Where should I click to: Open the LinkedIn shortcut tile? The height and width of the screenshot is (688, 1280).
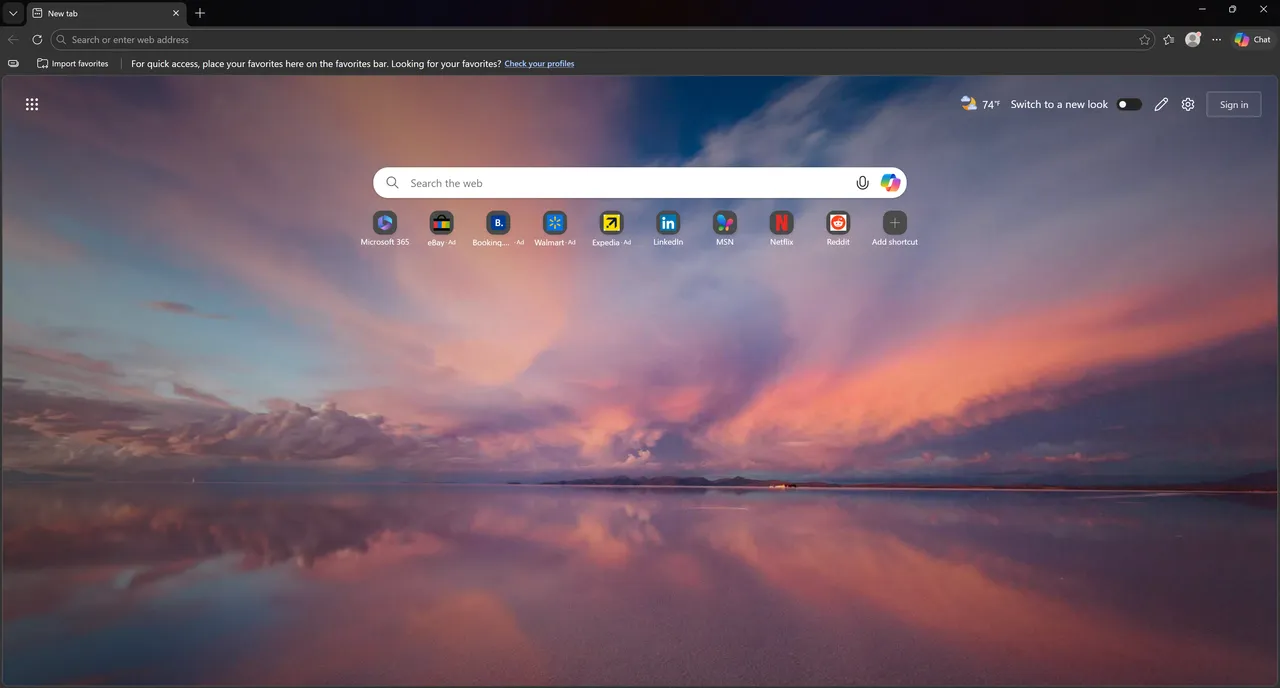668,228
